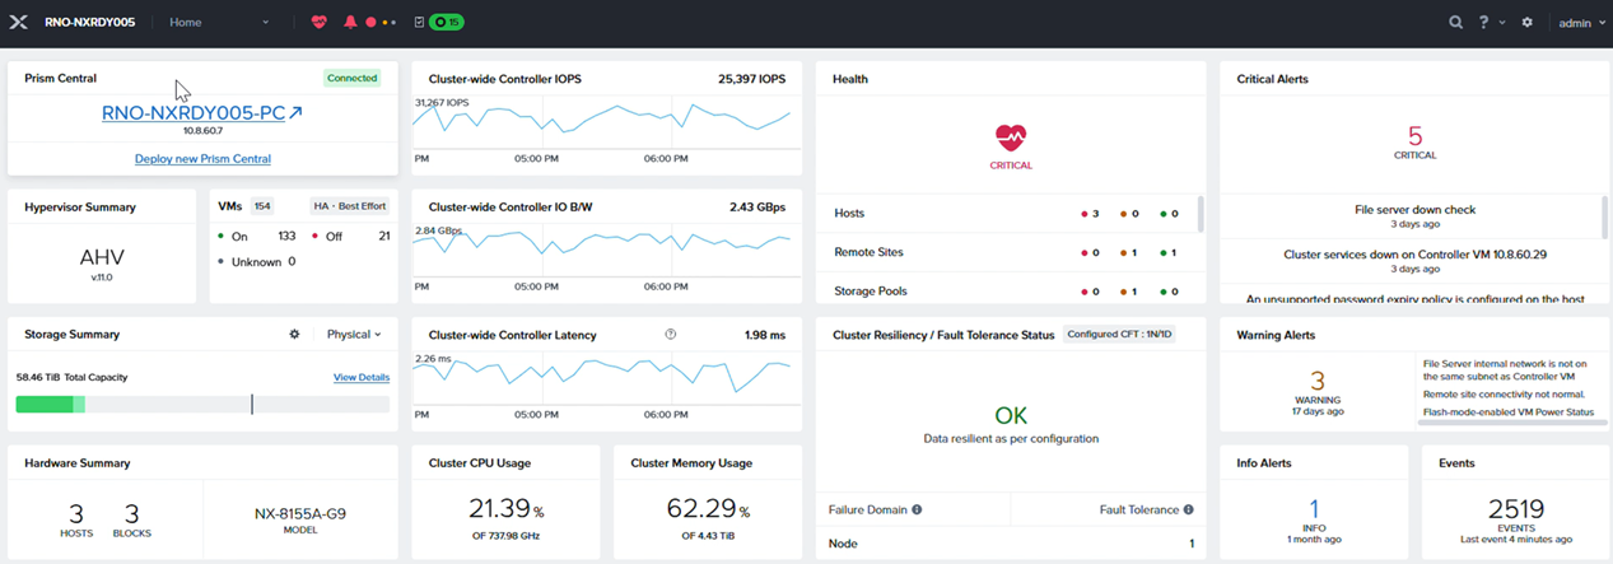Click the Connected status badge
The image size is (1613, 564).
[352, 78]
